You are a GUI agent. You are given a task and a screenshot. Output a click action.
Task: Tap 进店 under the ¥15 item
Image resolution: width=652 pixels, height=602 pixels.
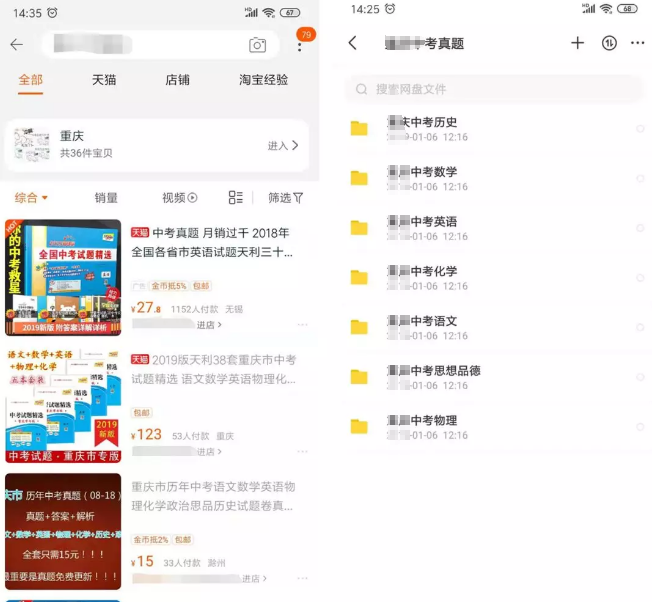coord(254,578)
